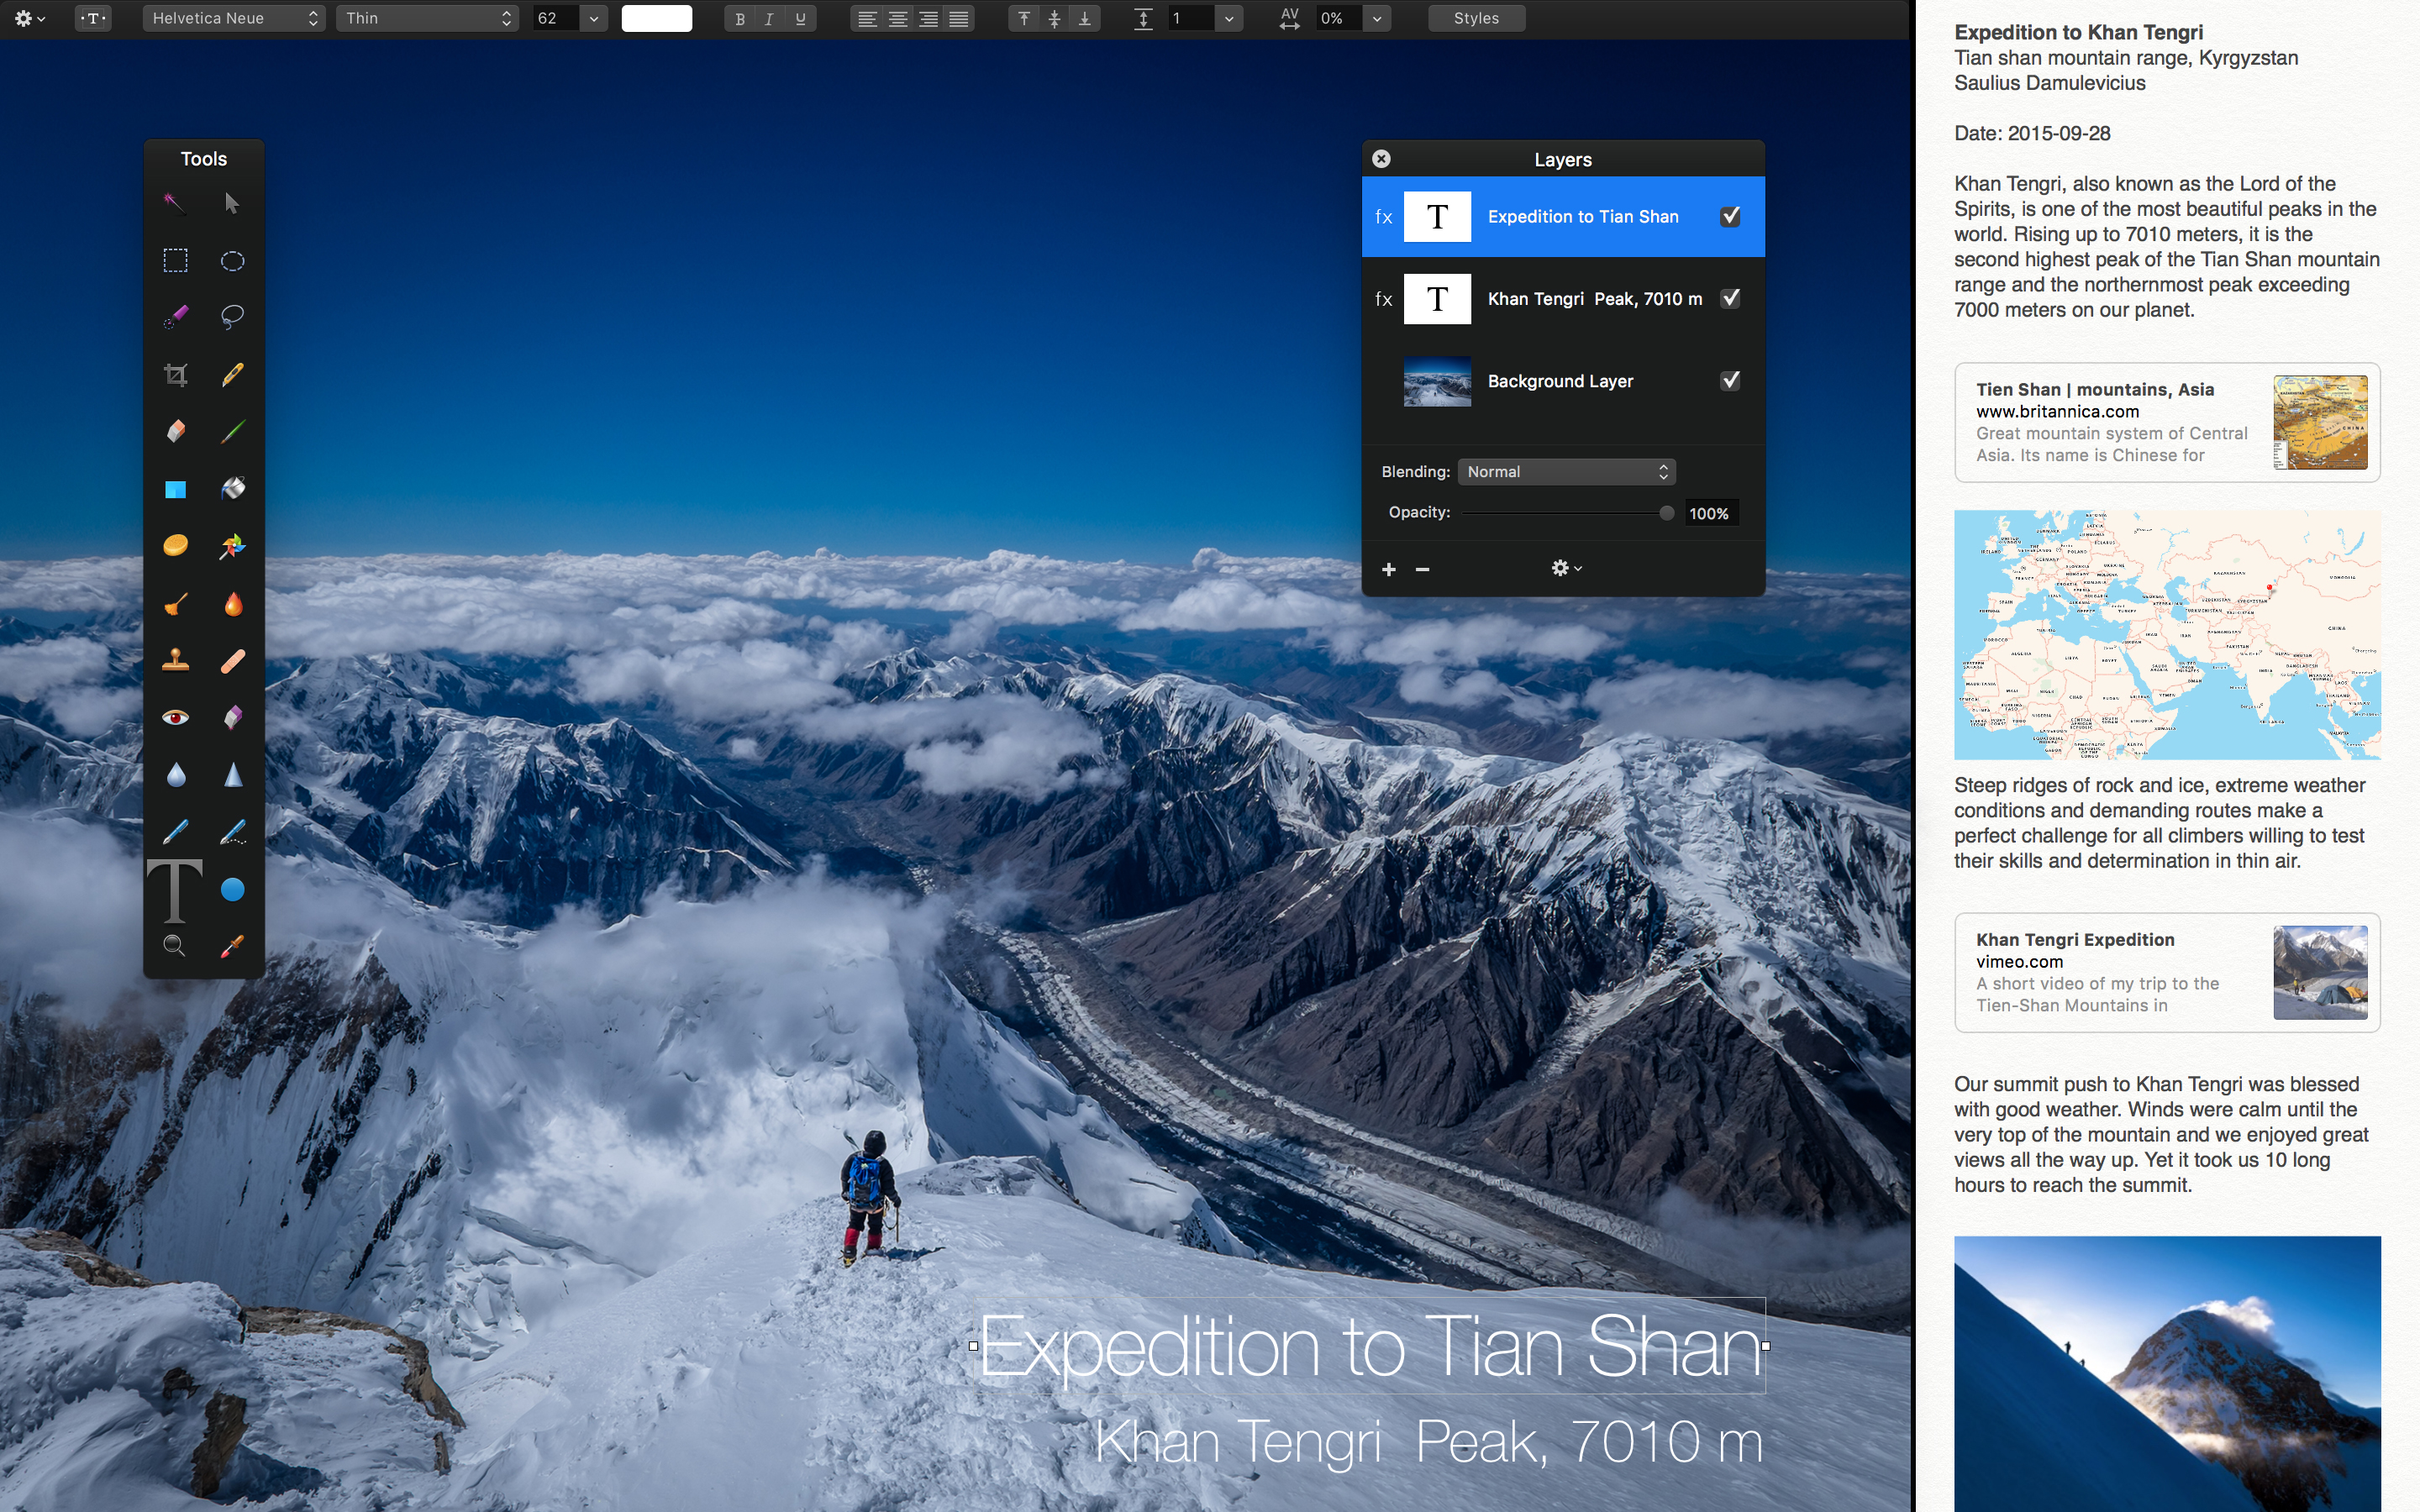Click the Bold text formatting icon
Screen dimensions: 2420x1512
740,18
